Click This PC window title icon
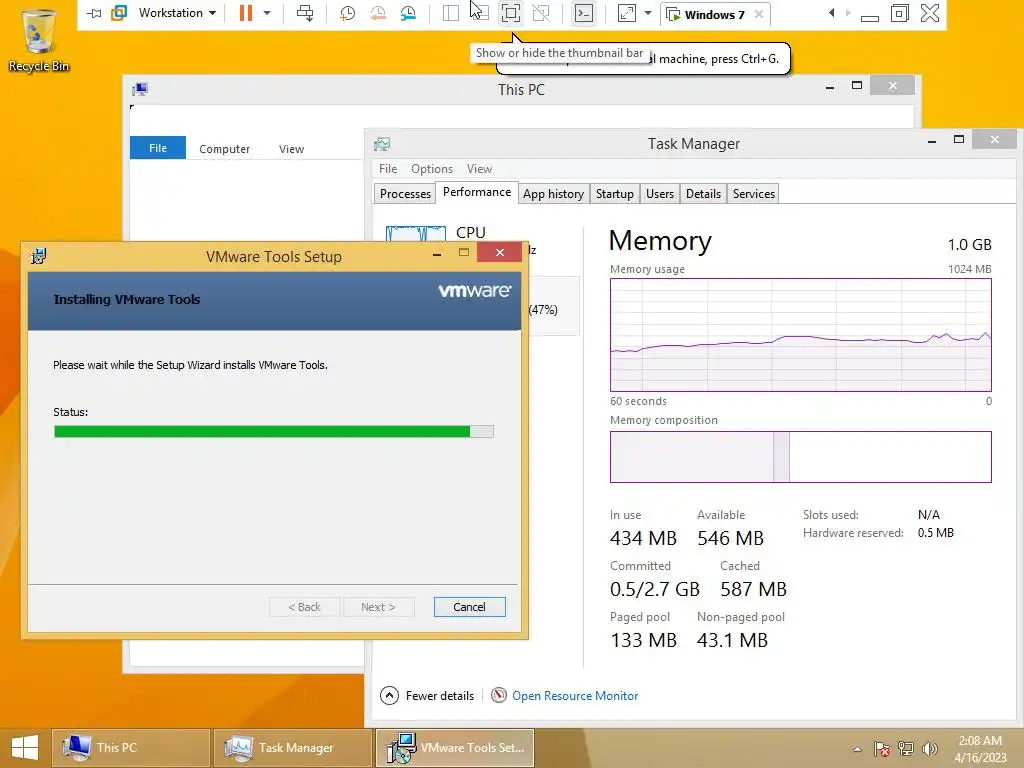The width and height of the screenshot is (1024, 768). tap(140, 89)
